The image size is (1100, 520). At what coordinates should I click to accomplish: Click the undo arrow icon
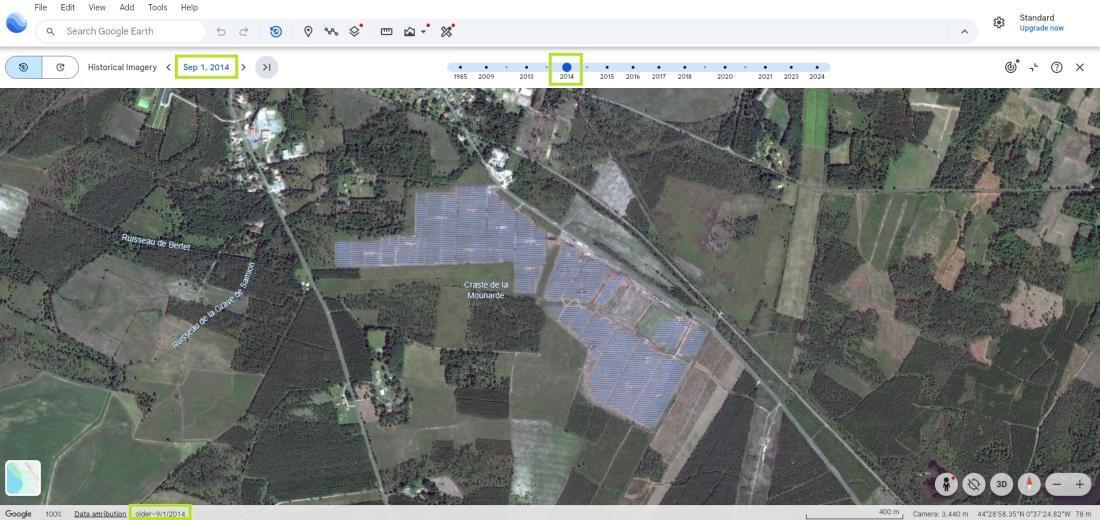[221, 32]
